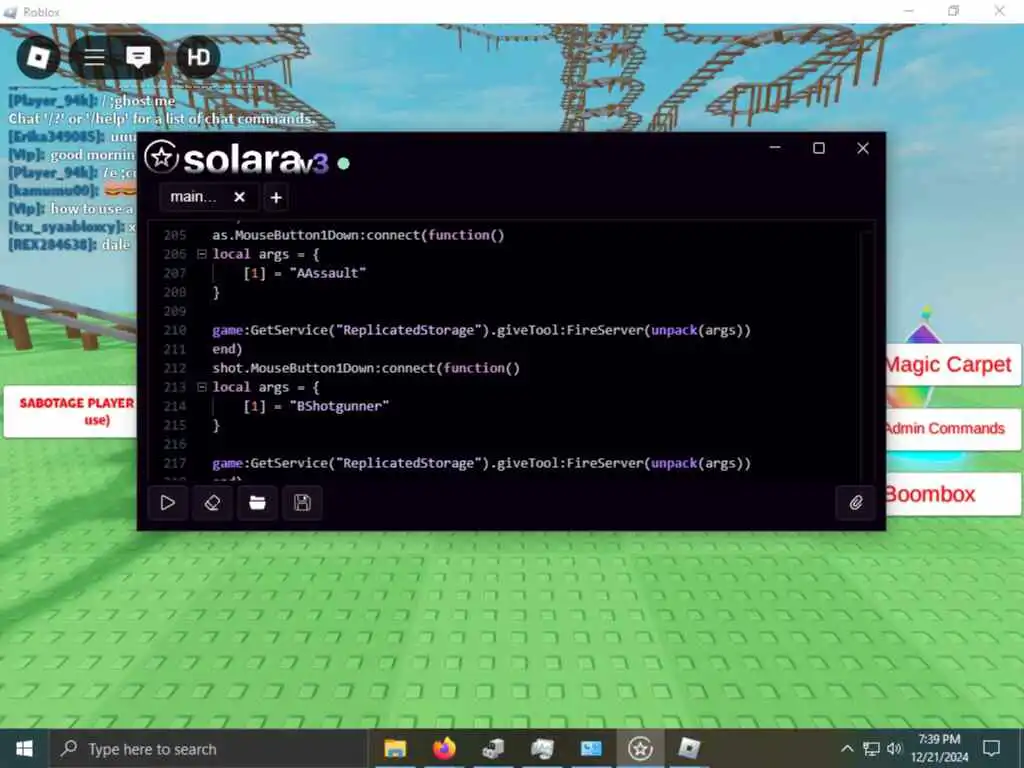
Task: Open the notification center icon
Action: [991, 748]
